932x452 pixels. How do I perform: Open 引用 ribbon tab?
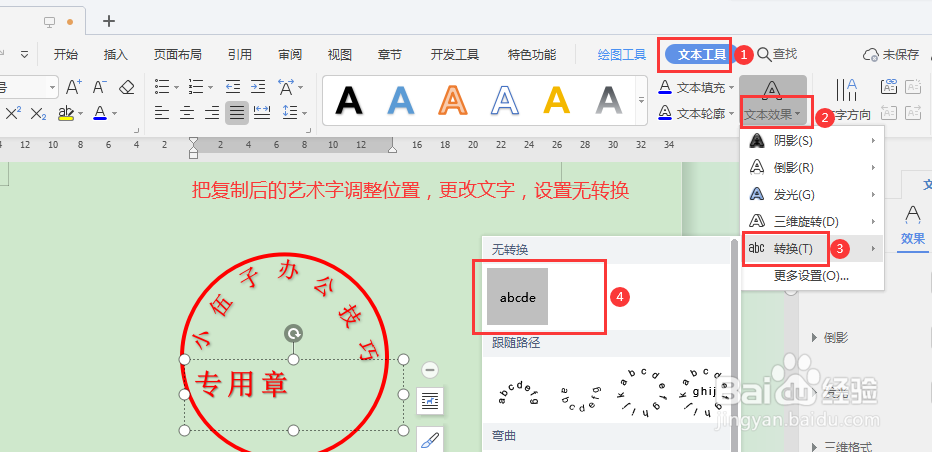coord(240,55)
